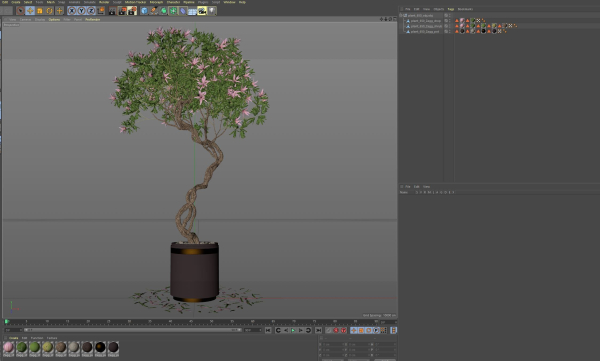Render to Picture Viewer
This screenshot has height=361, width=600.
click(122, 11)
